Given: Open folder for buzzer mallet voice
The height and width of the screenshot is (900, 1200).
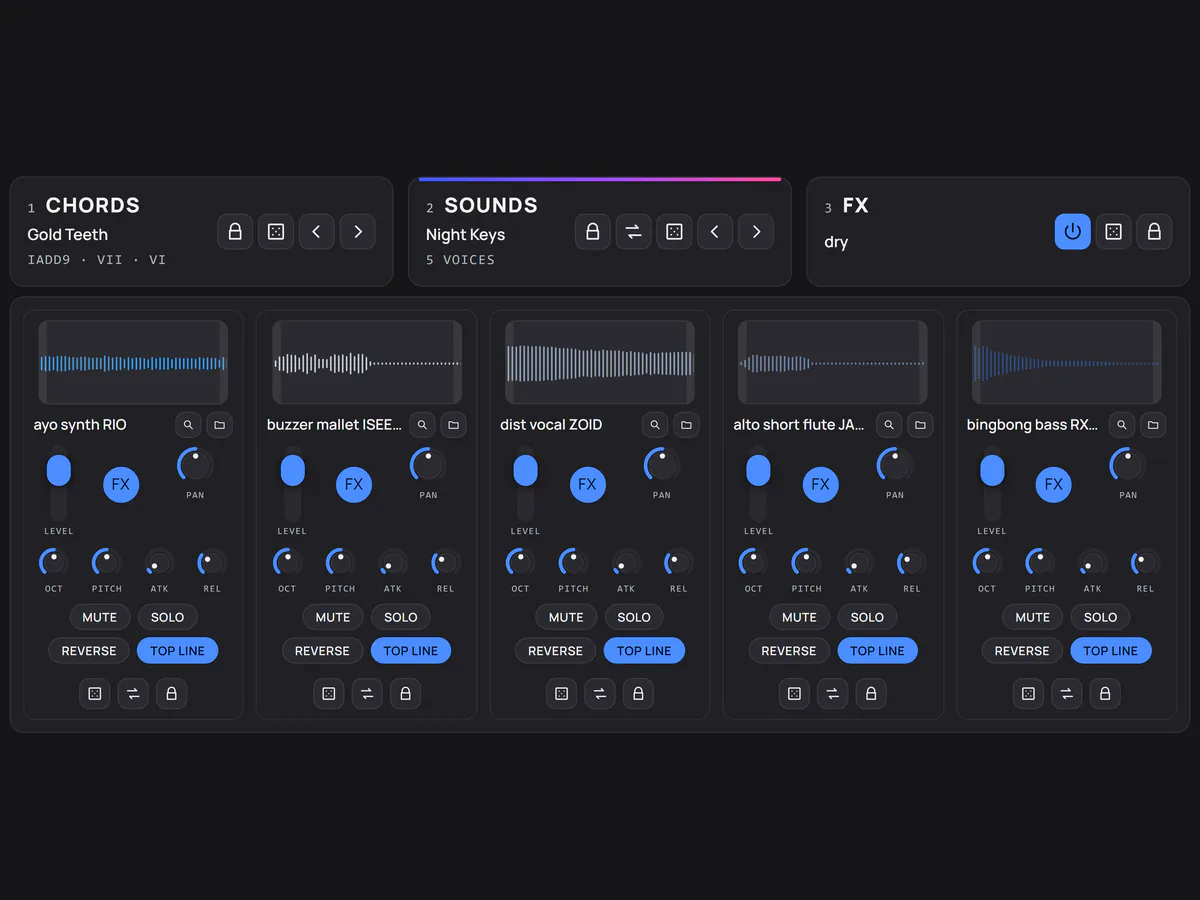Looking at the screenshot, I should 454,425.
